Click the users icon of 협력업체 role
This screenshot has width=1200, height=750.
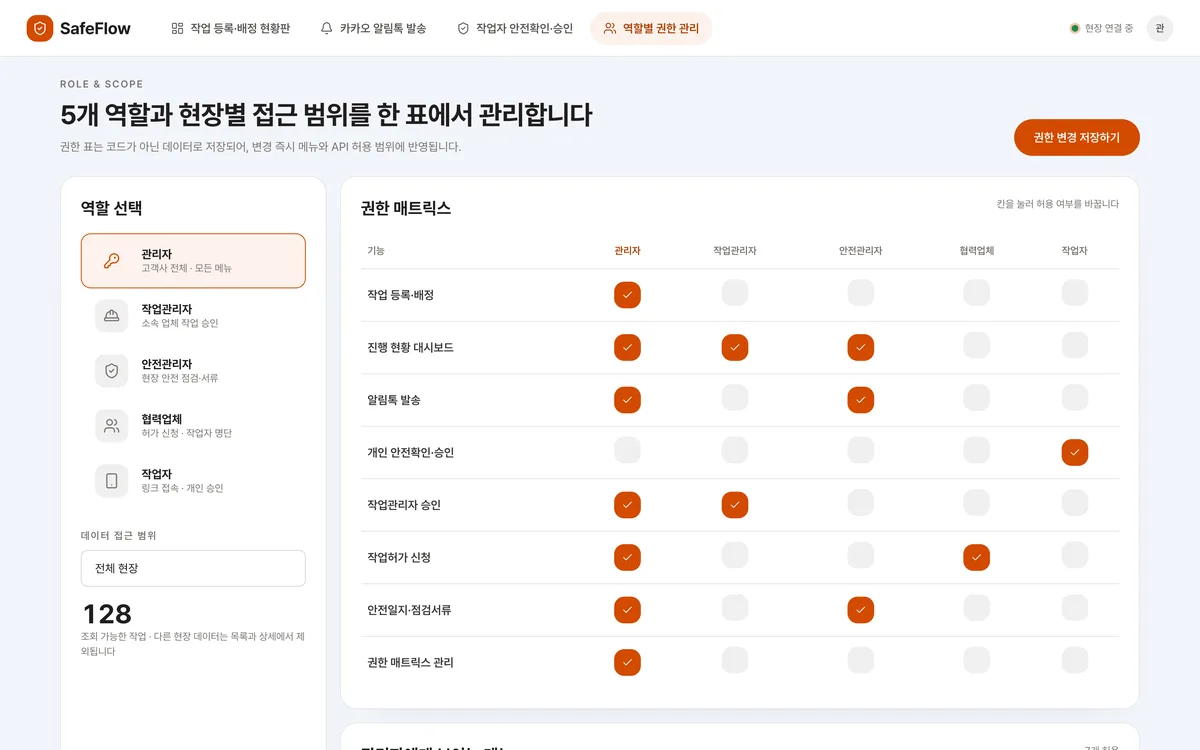112,426
